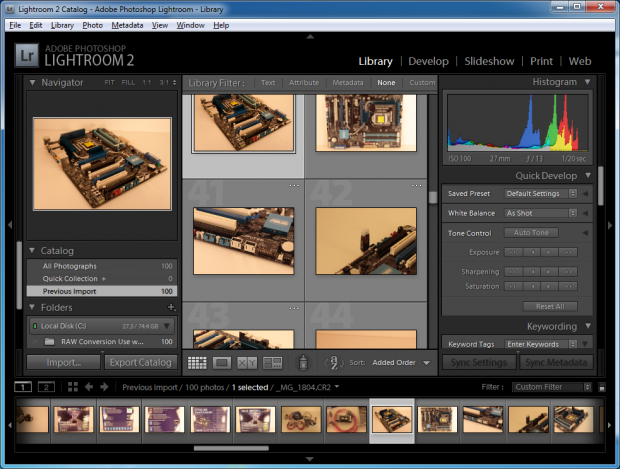Open the Metadata menu
The height and width of the screenshot is (469, 620).
[x=127, y=25]
